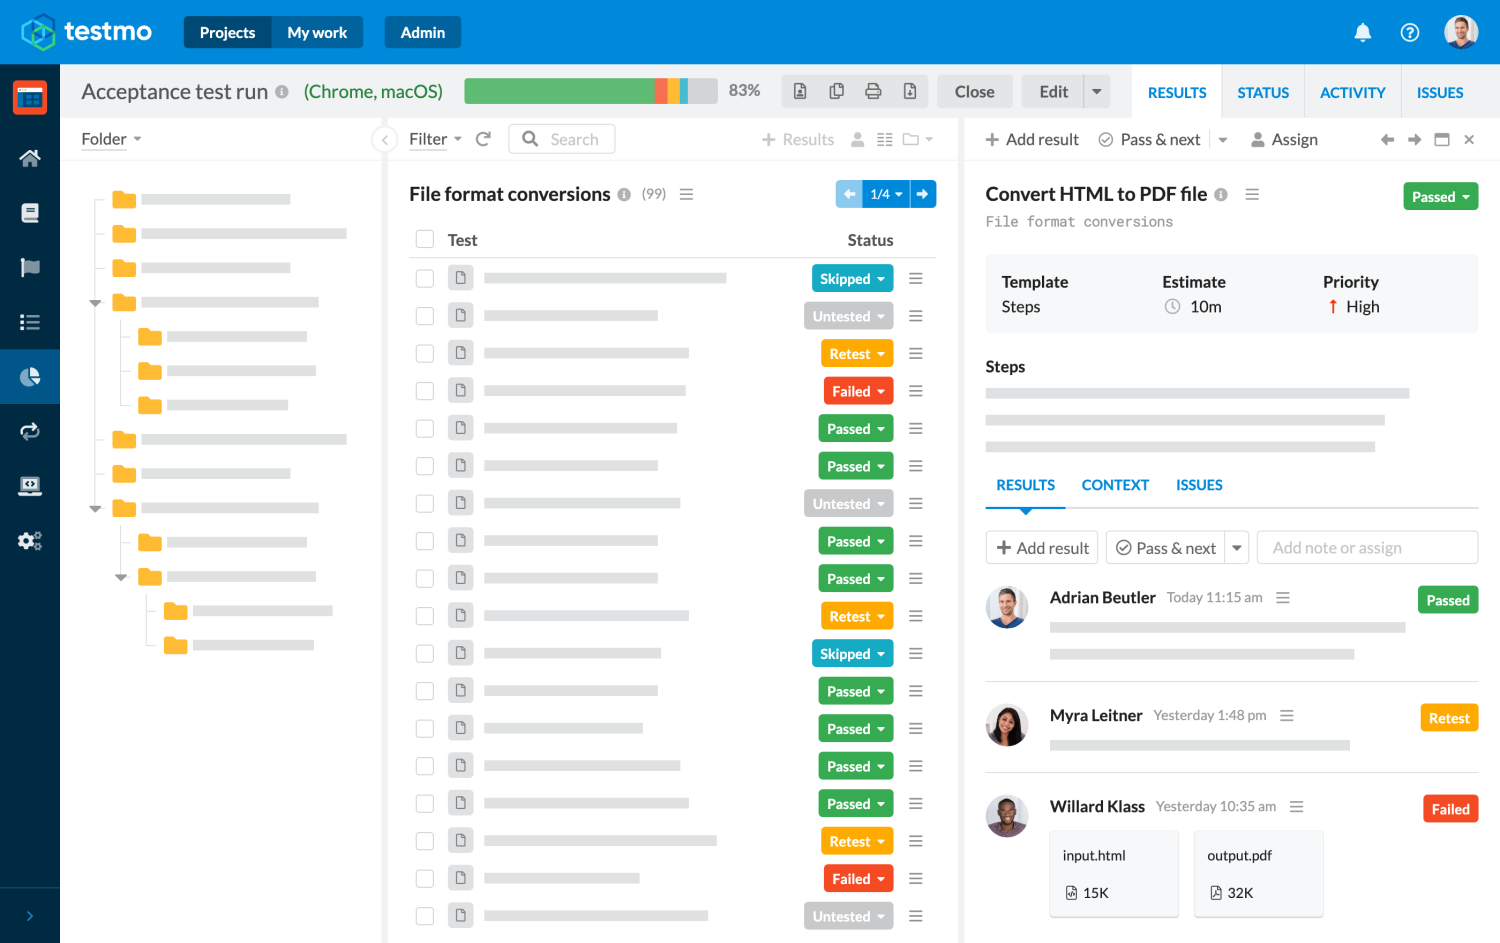This screenshot has height=943, width=1500.
Task: Close the test detail panel
Action: [1469, 140]
